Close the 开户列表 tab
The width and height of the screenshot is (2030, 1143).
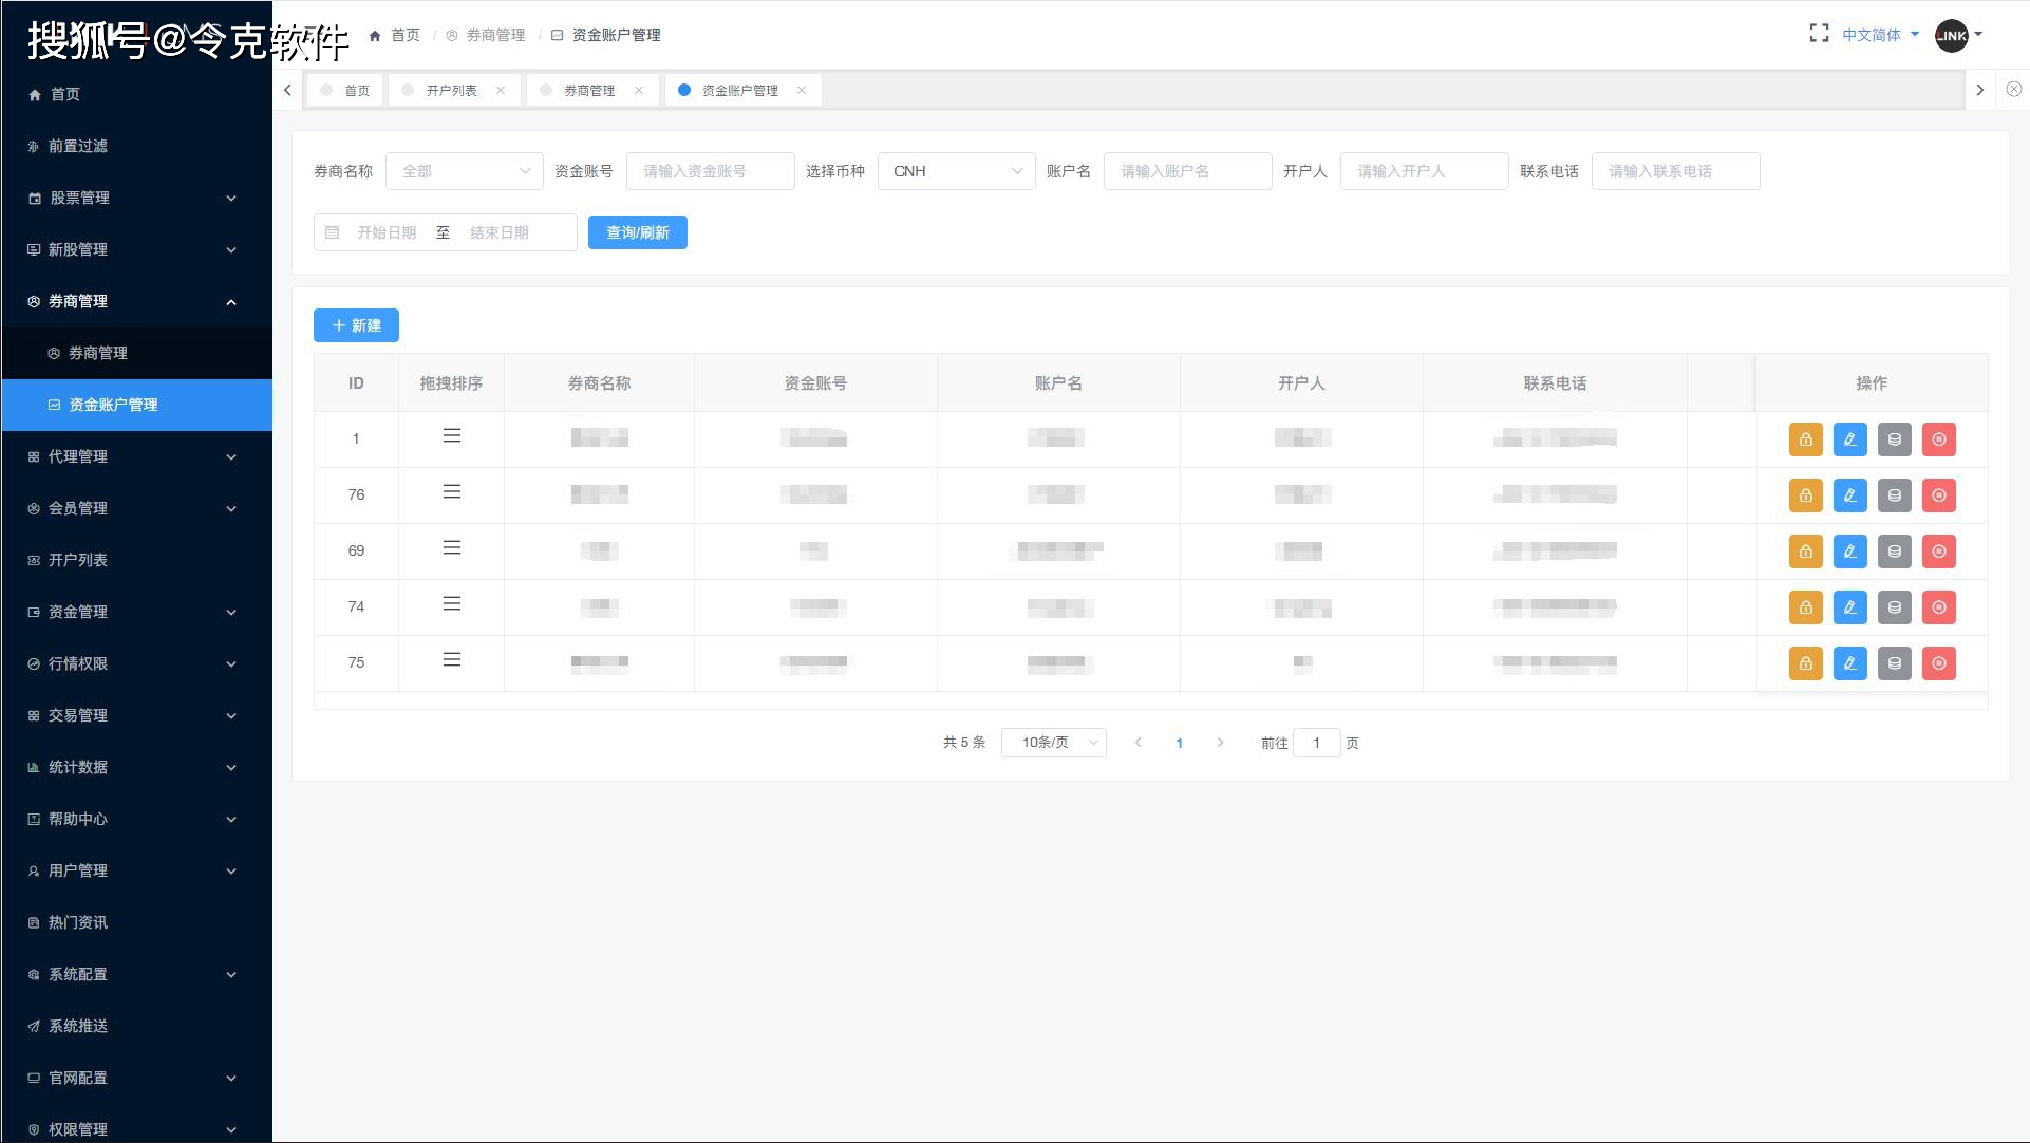(500, 90)
